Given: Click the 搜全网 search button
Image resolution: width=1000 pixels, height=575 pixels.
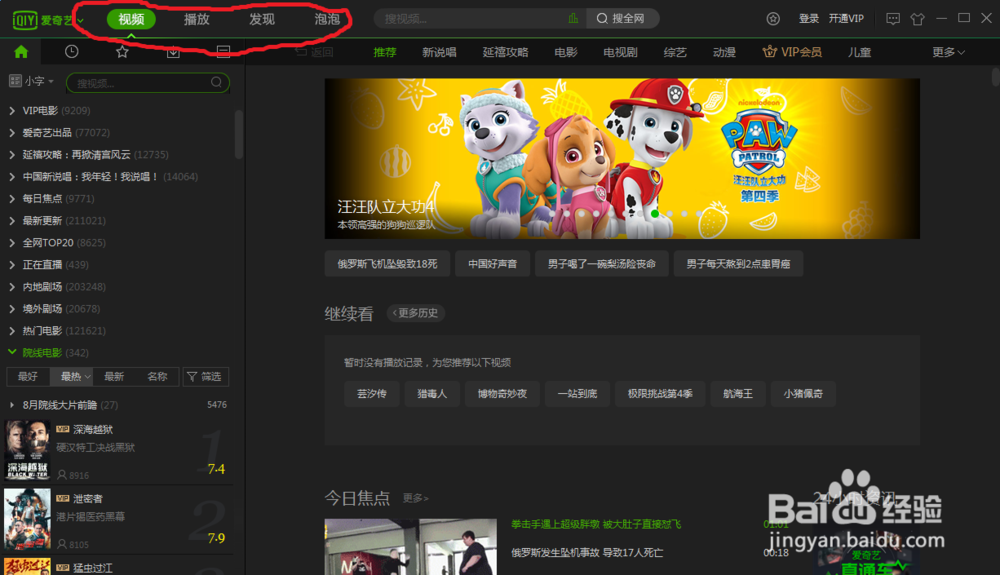Looking at the screenshot, I should click(x=621, y=18).
